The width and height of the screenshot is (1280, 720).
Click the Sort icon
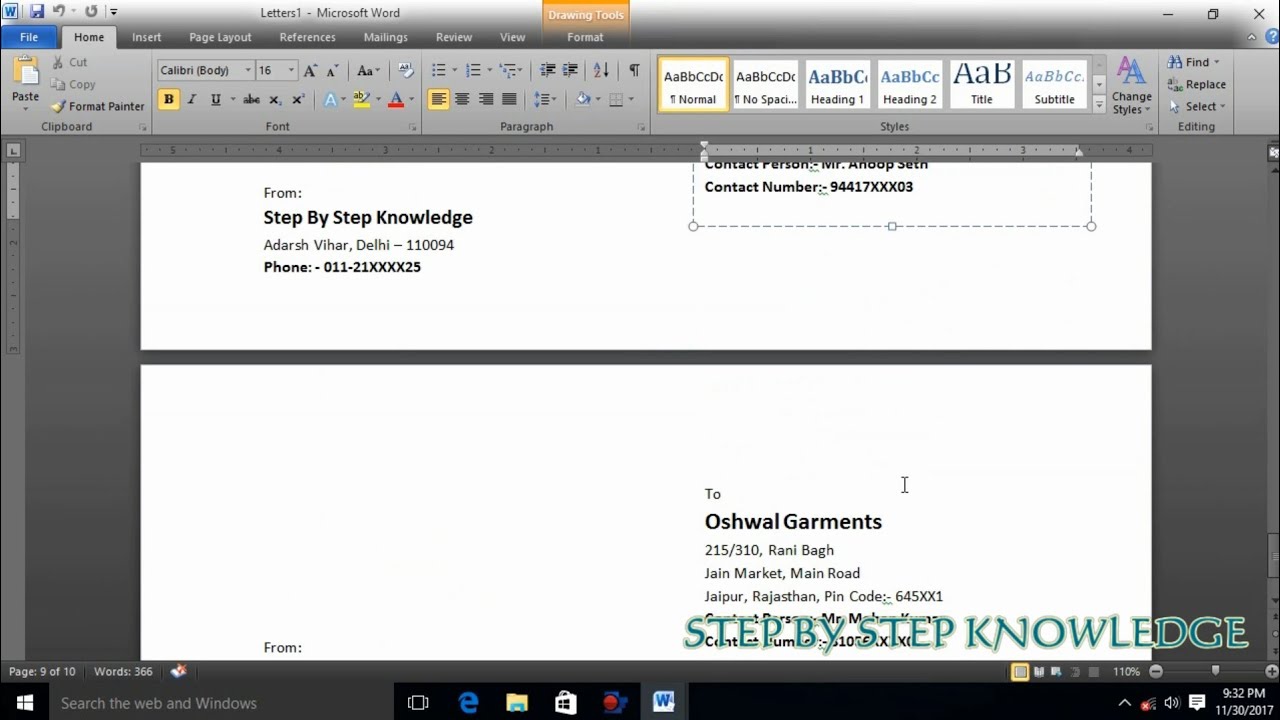(601, 70)
